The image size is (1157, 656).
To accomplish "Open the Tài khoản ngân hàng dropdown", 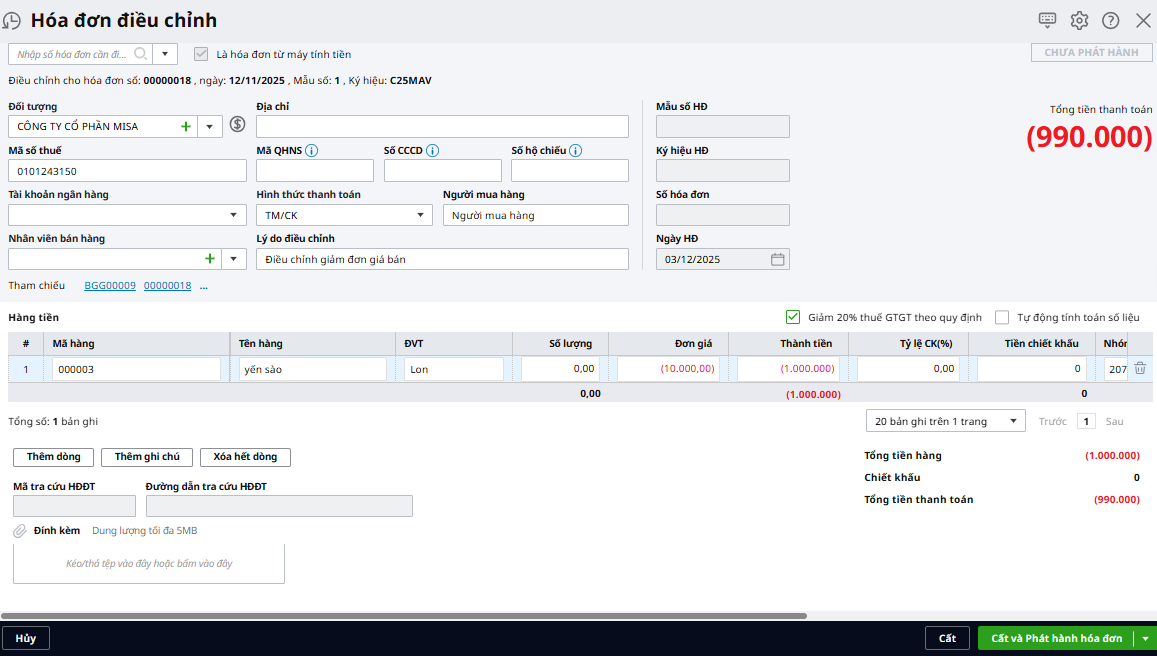I will coord(234,215).
